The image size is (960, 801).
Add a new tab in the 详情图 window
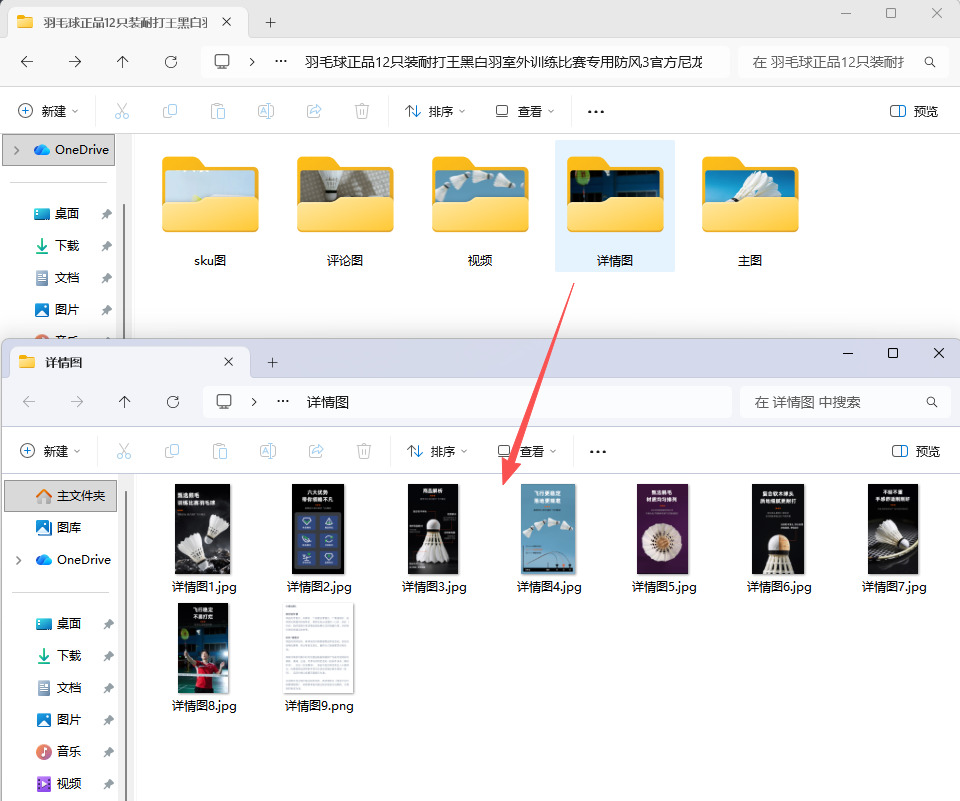(x=272, y=363)
